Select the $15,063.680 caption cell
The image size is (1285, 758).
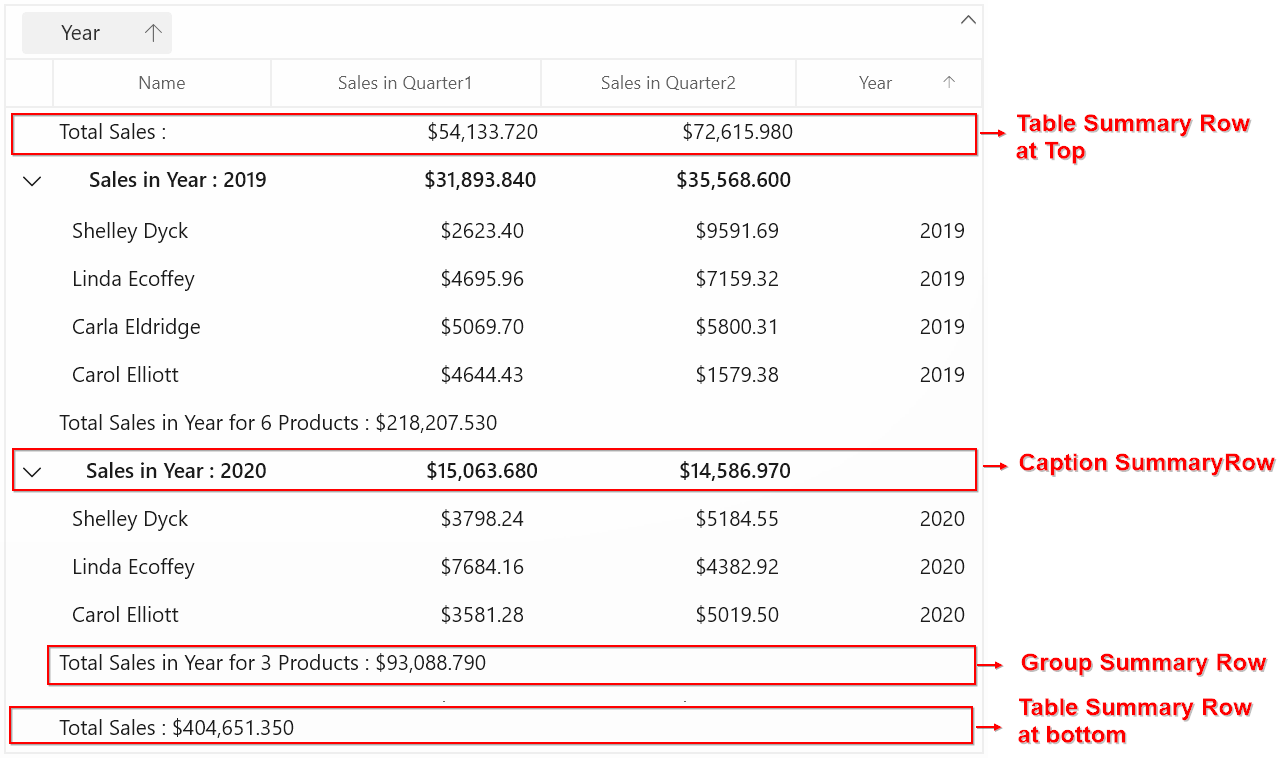tap(482, 471)
